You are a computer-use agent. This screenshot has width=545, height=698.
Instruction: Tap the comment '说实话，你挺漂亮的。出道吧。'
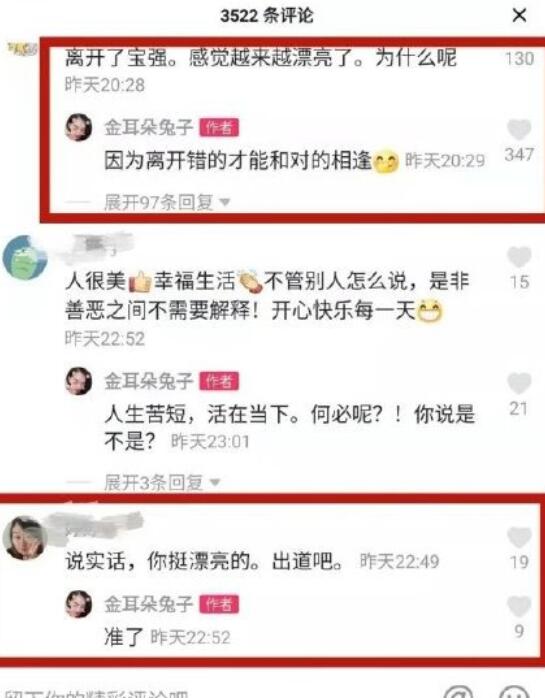coord(204,561)
